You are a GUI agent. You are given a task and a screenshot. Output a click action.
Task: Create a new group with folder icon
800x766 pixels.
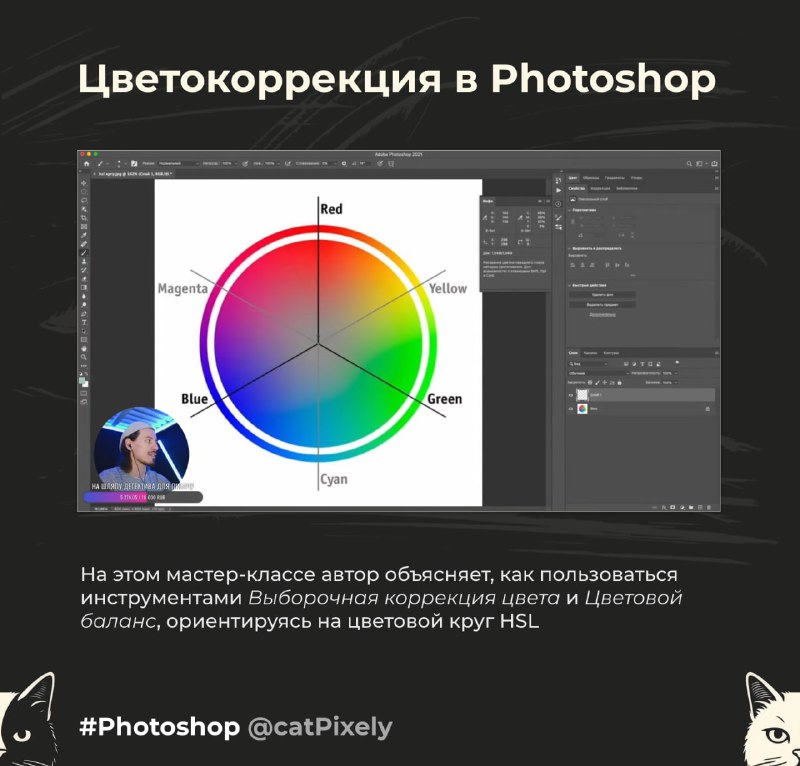tap(691, 508)
